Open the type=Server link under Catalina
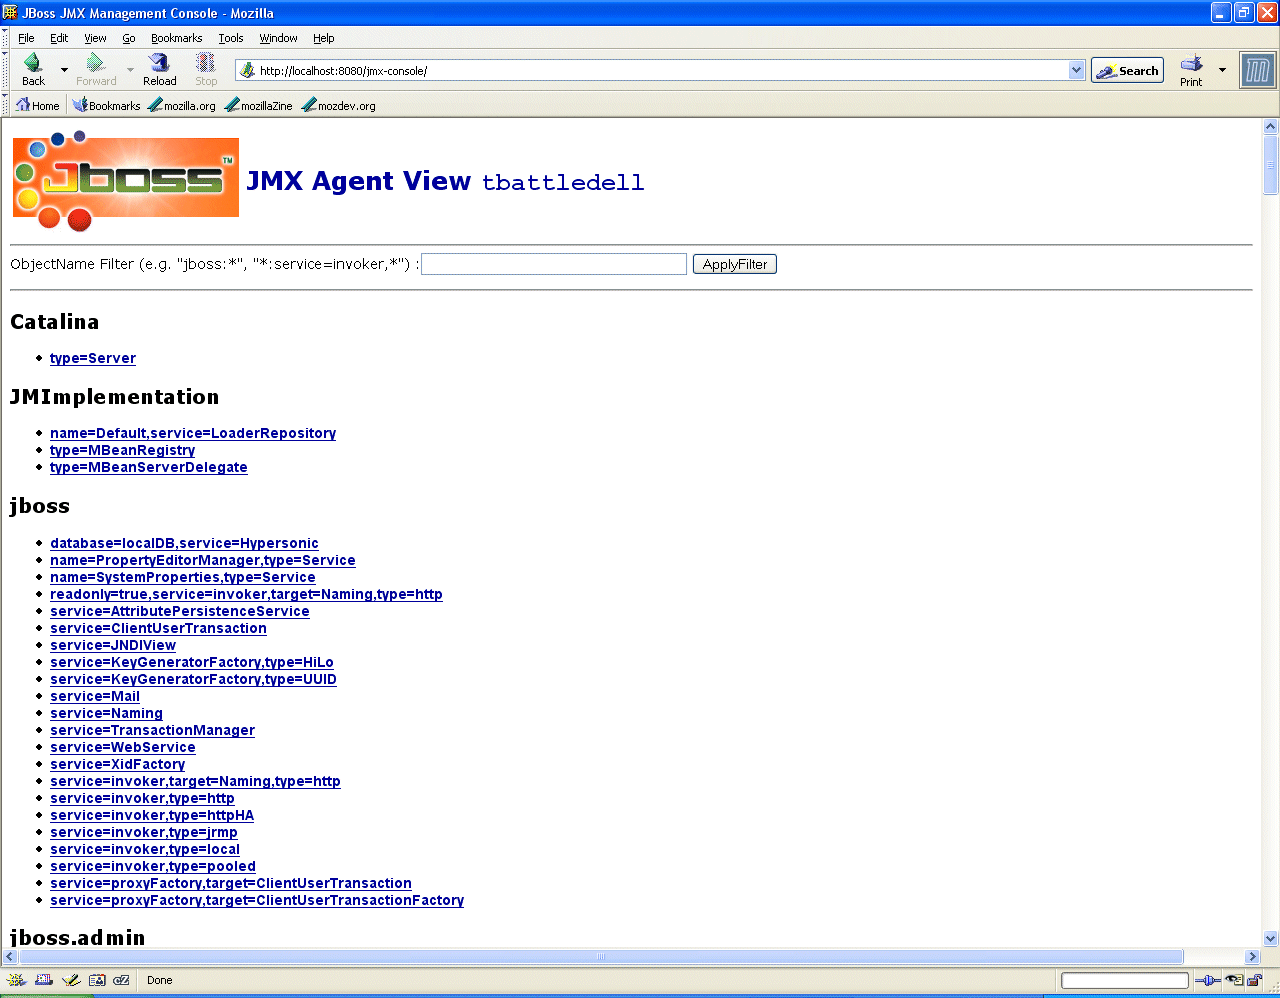1280x998 pixels. pos(93,358)
